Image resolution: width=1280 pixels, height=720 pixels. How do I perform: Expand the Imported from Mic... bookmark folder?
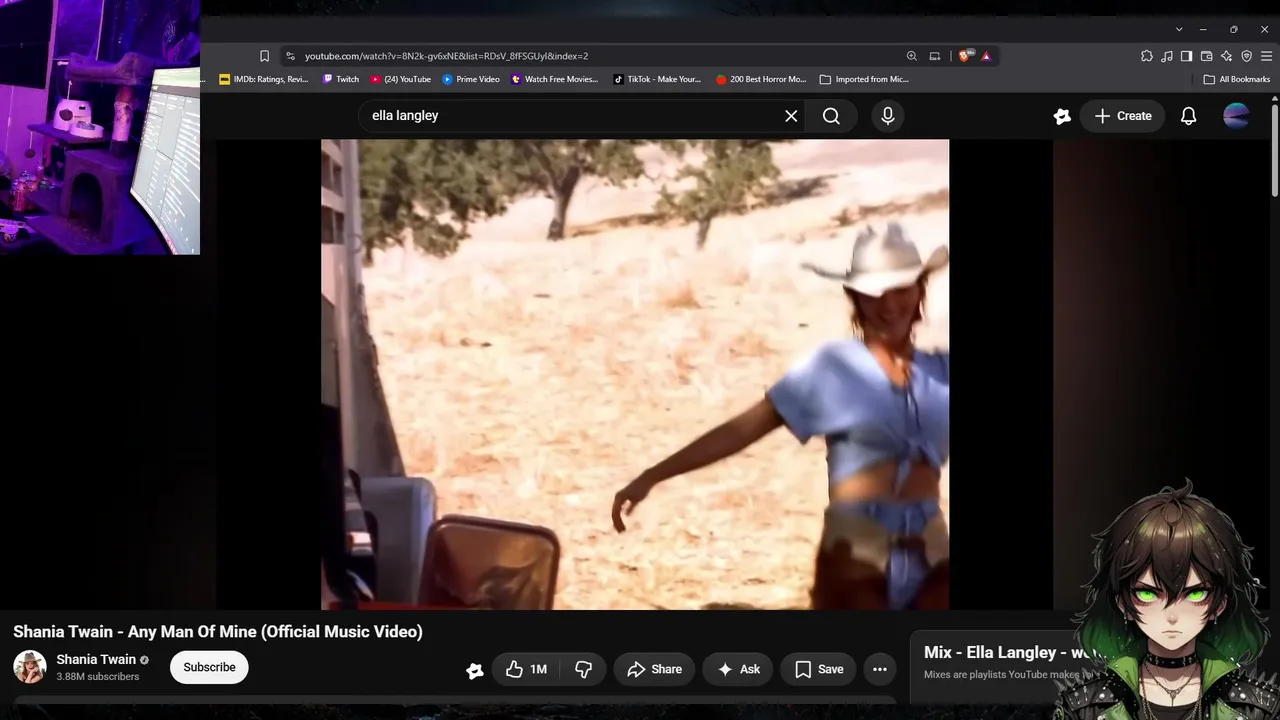[864, 79]
